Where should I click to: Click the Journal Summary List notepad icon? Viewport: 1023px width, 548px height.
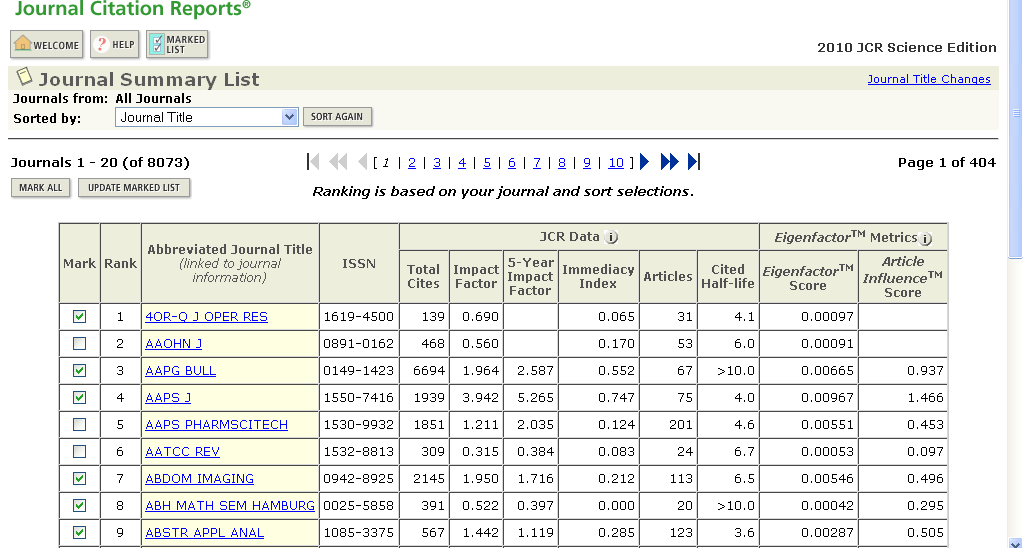click(x=24, y=77)
